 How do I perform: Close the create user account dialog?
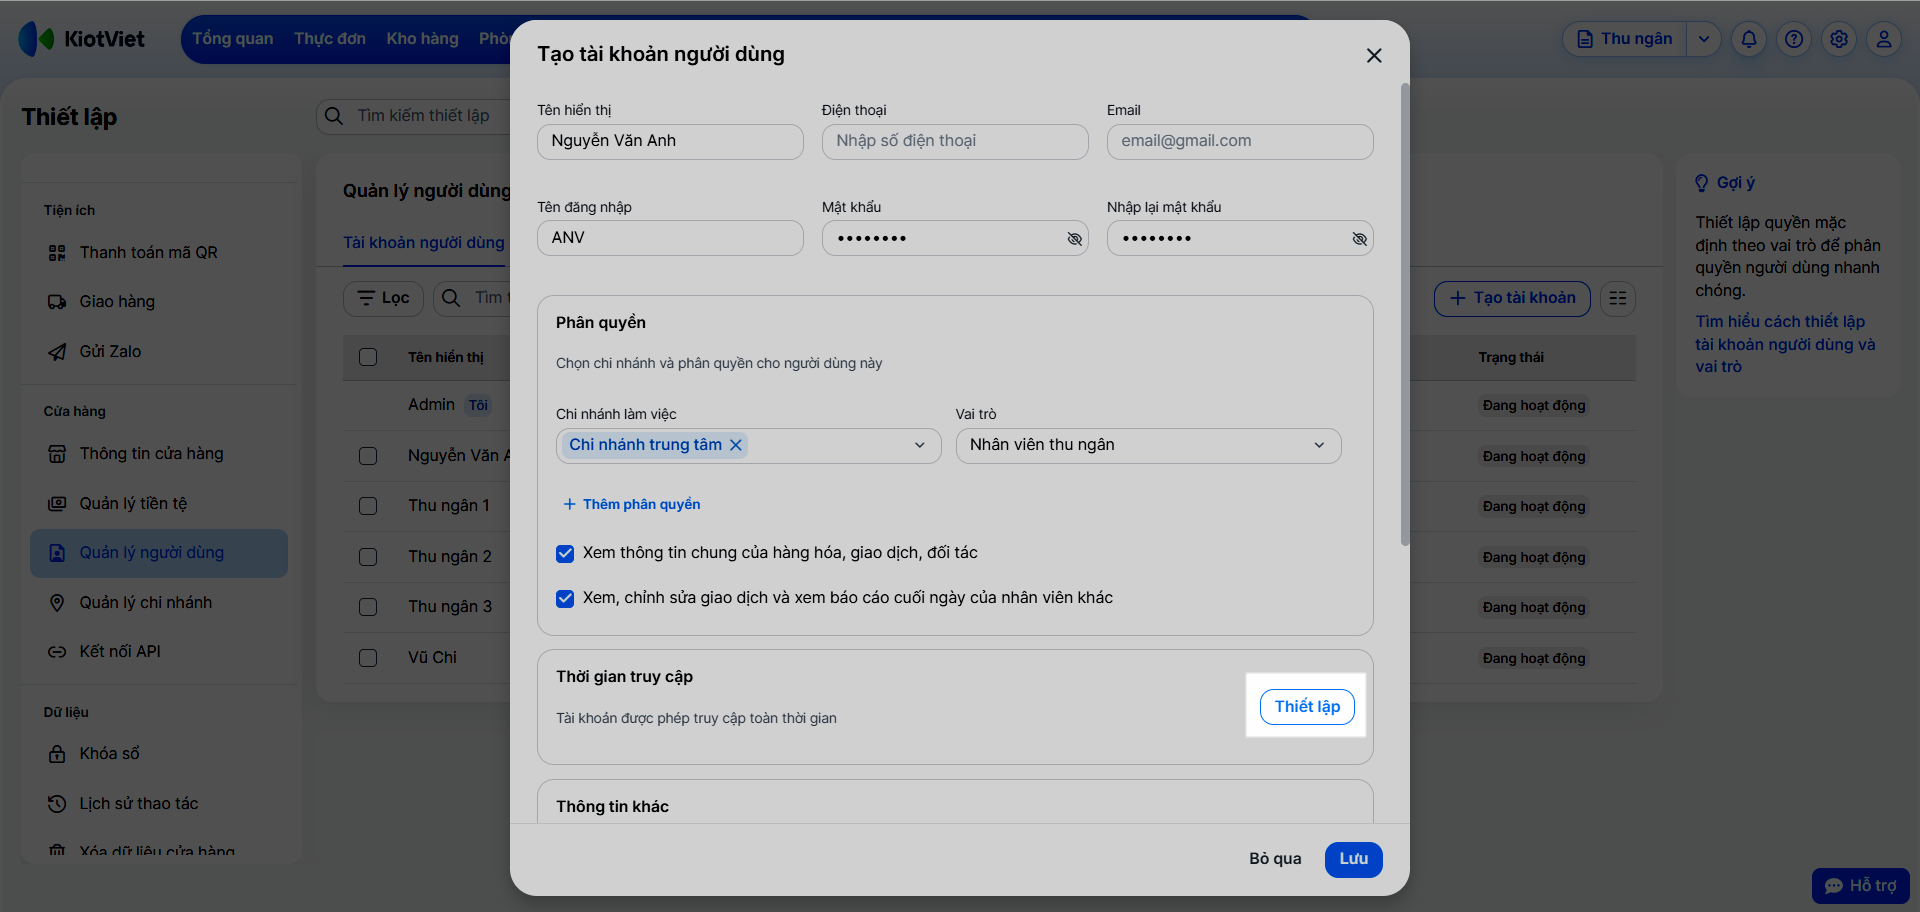(1374, 56)
